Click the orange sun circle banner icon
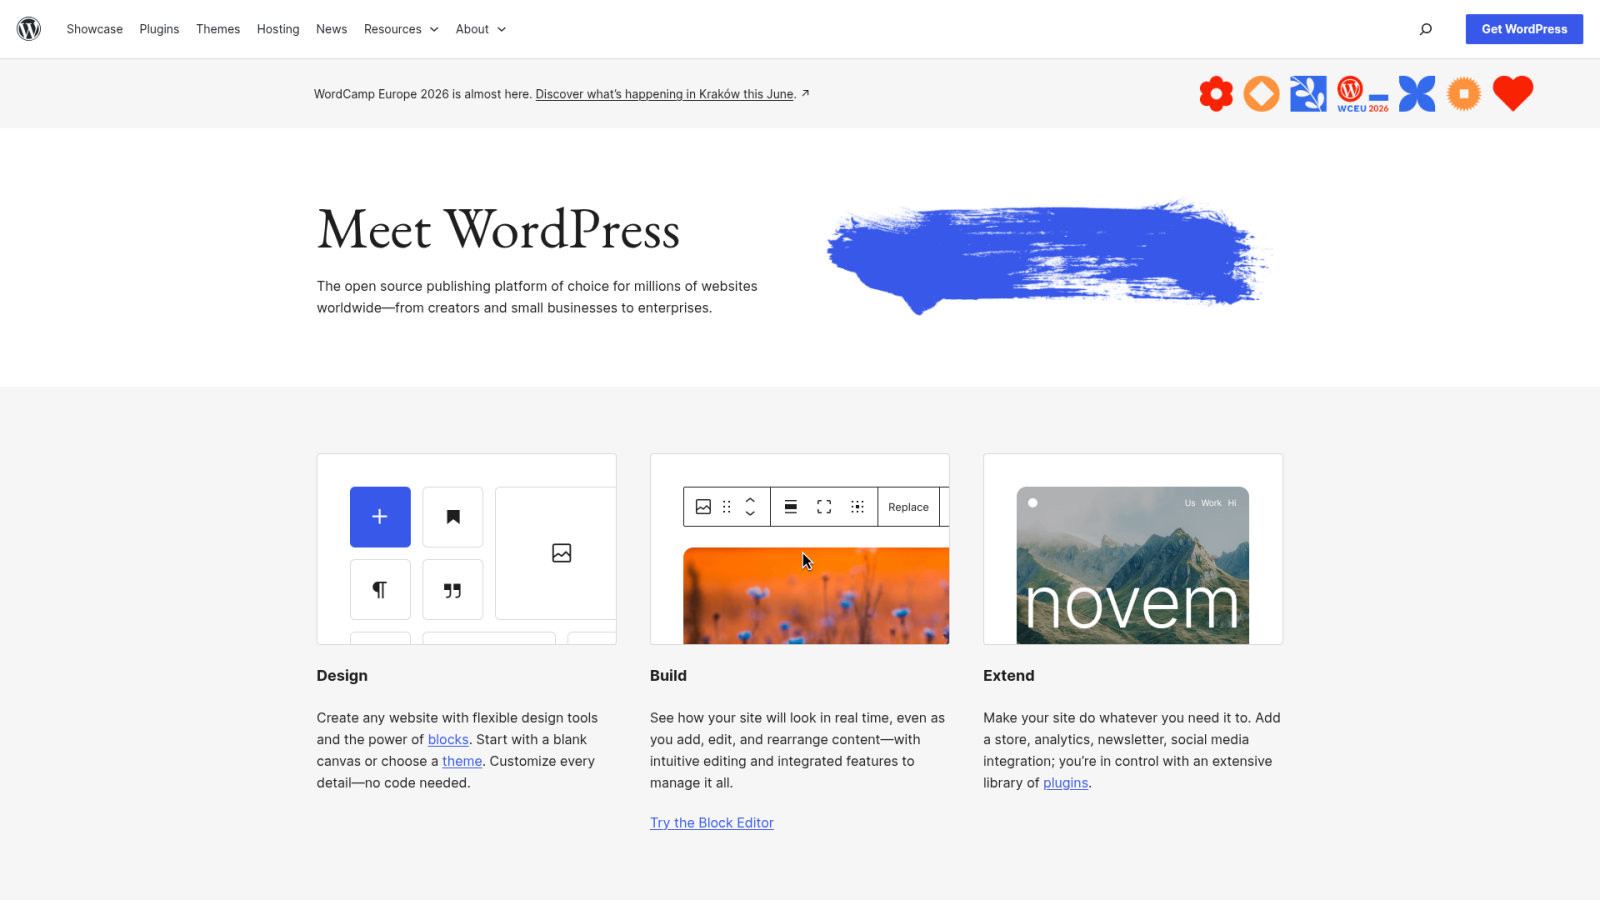 (x=1464, y=94)
